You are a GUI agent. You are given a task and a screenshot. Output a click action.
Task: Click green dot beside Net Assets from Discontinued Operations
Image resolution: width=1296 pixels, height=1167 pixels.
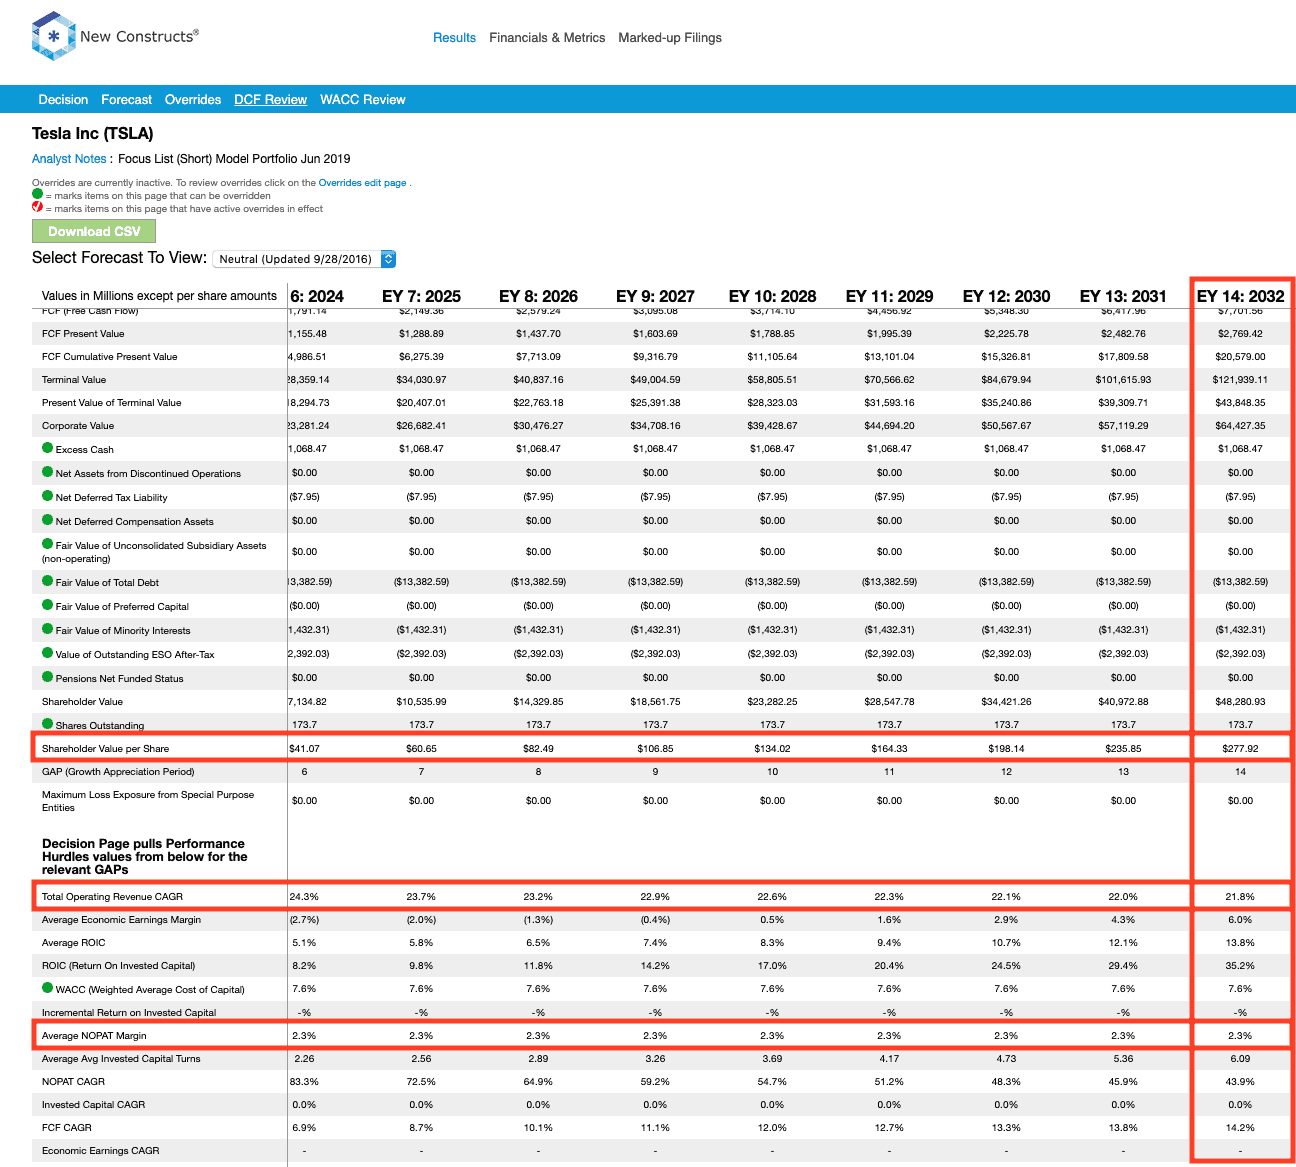[47, 472]
